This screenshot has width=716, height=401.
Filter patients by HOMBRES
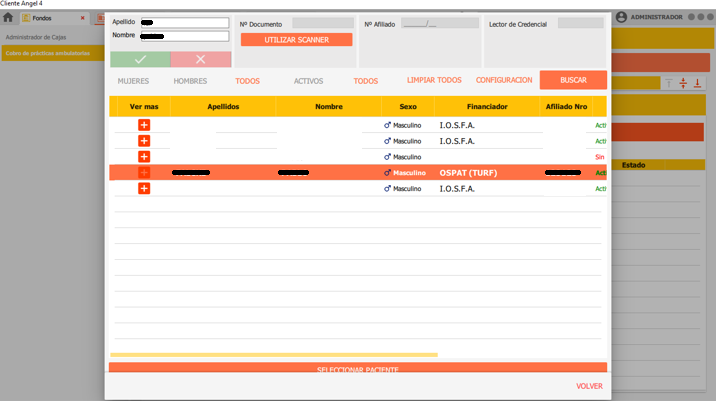click(x=190, y=81)
